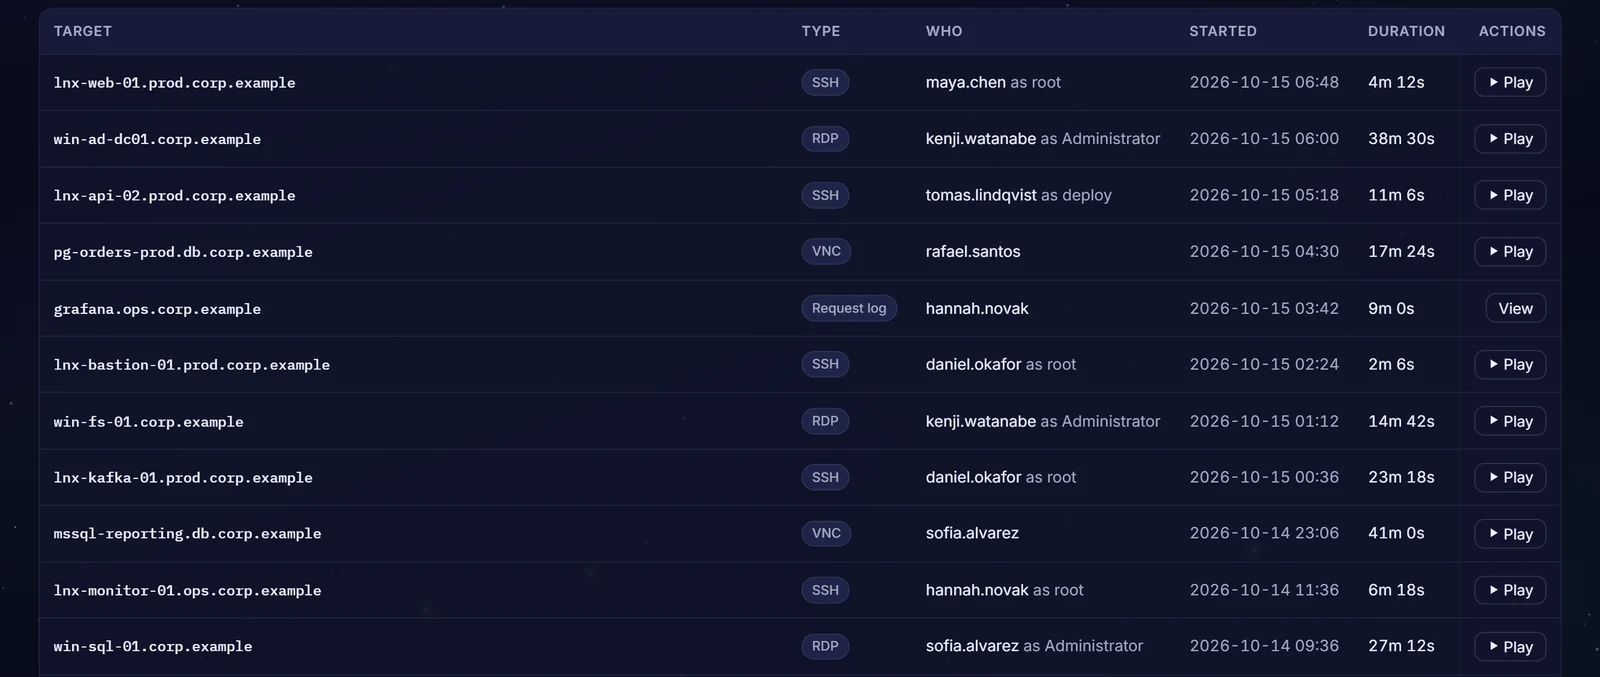
Task: Click start time 2026-10-14 09:36
Action: click(1264, 646)
